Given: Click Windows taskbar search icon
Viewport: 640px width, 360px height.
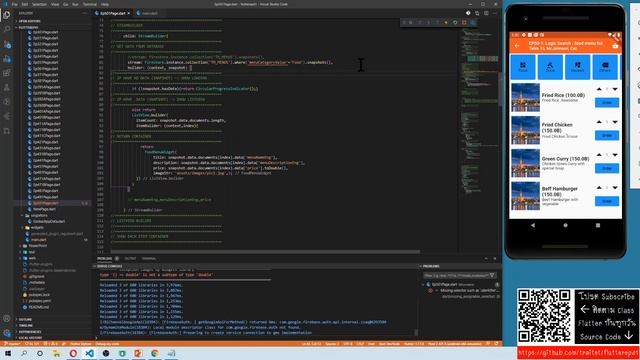Looking at the screenshot, I should point(24,353).
